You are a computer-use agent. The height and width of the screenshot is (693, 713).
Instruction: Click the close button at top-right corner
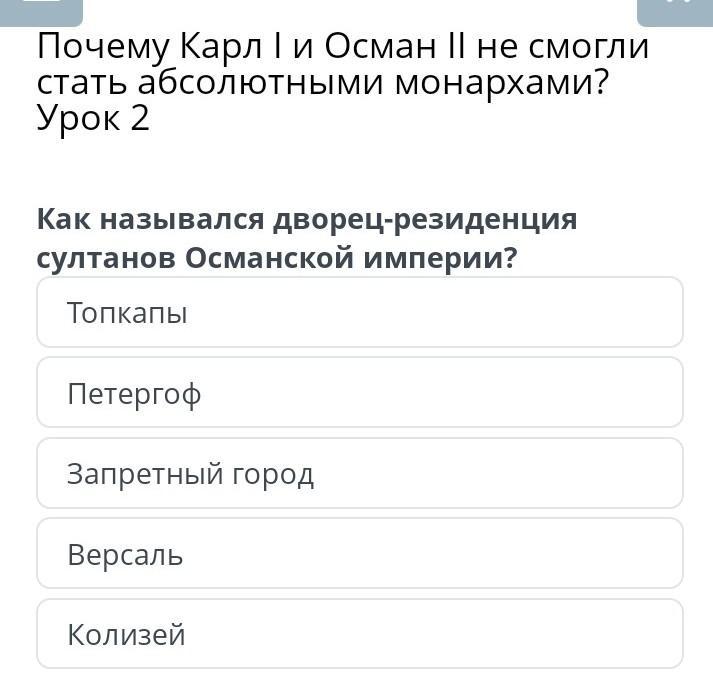pyautogui.click(x=674, y=8)
